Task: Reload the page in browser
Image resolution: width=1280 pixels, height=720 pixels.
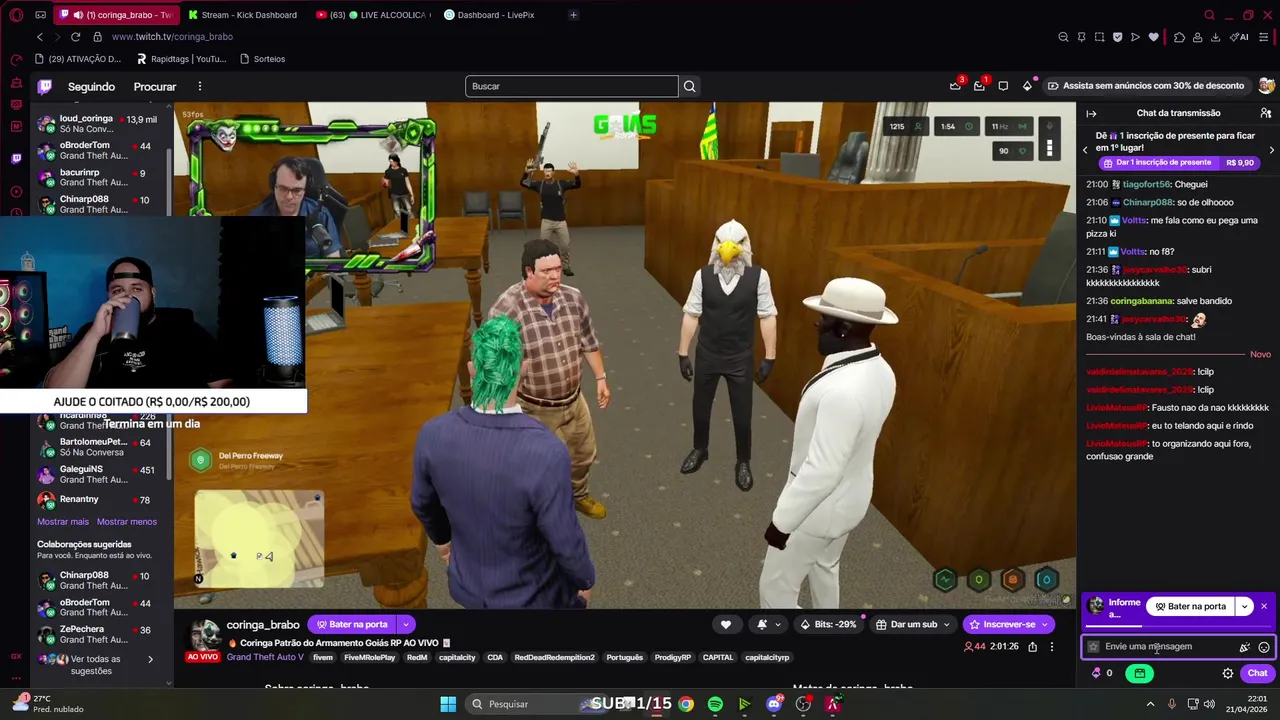Action: coord(75,37)
